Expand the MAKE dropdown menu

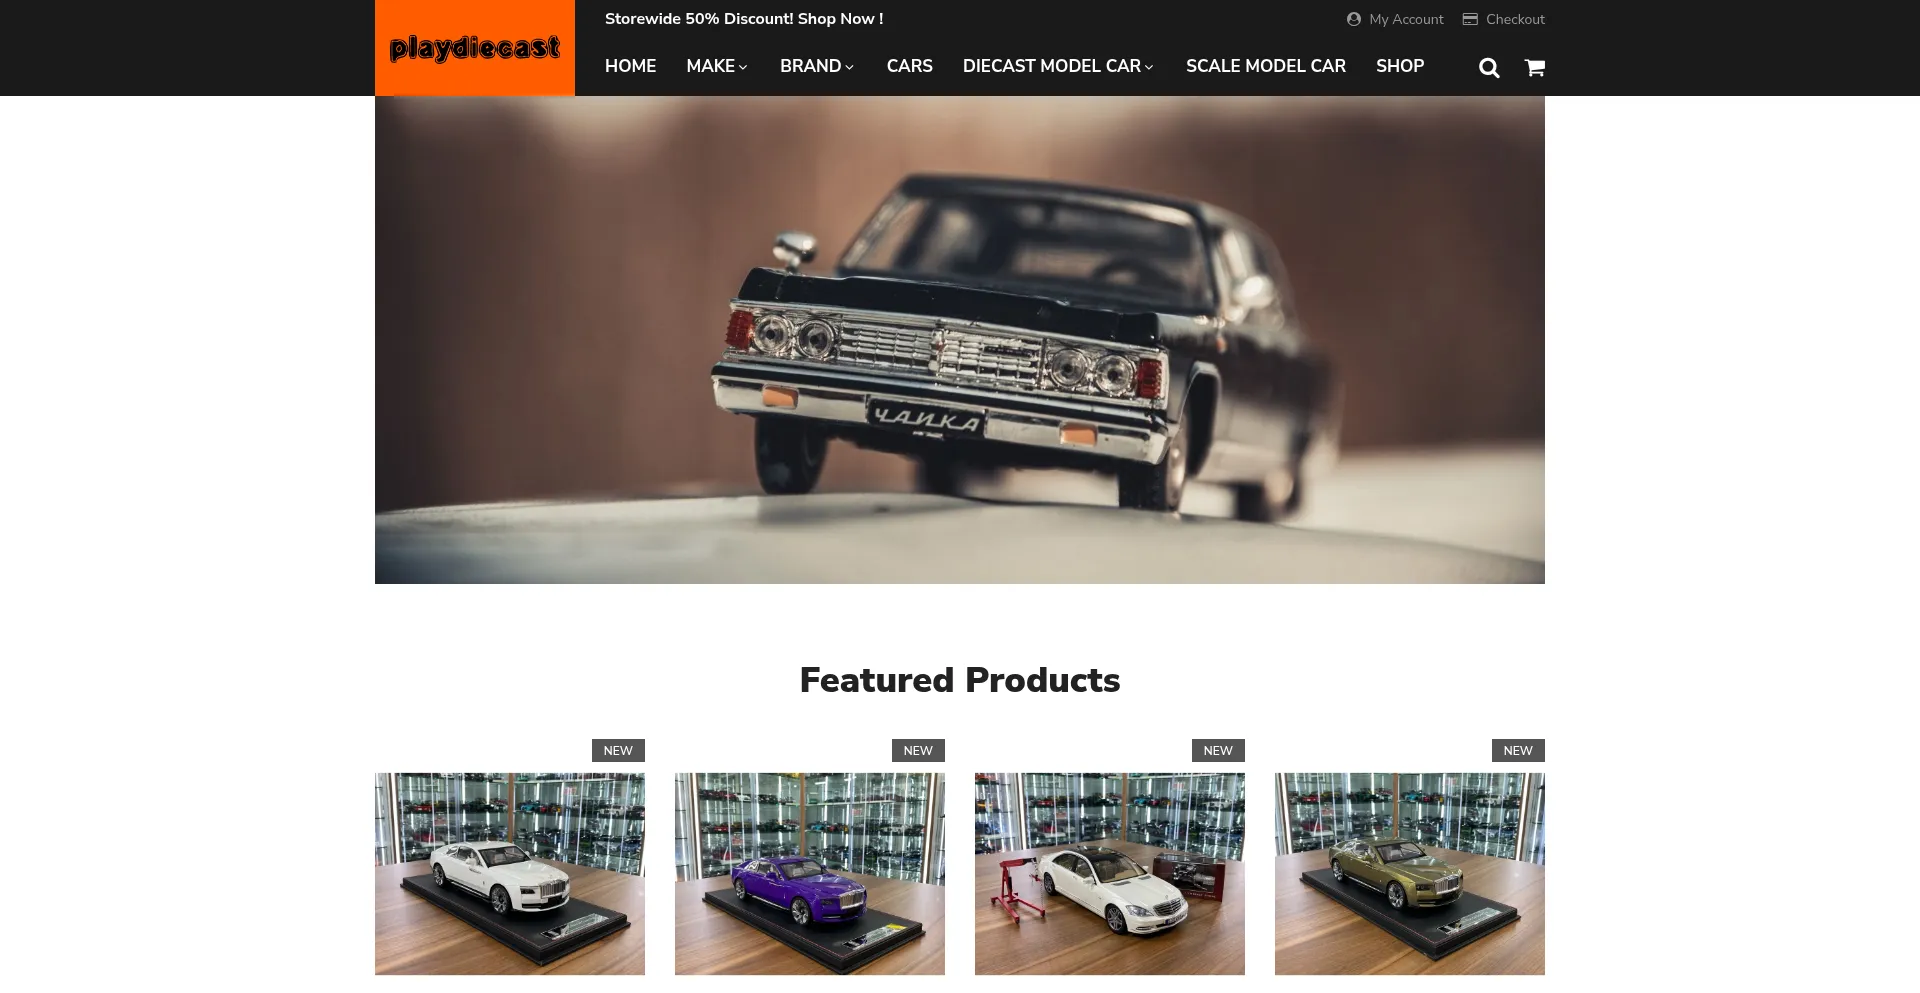pos(717,66)
